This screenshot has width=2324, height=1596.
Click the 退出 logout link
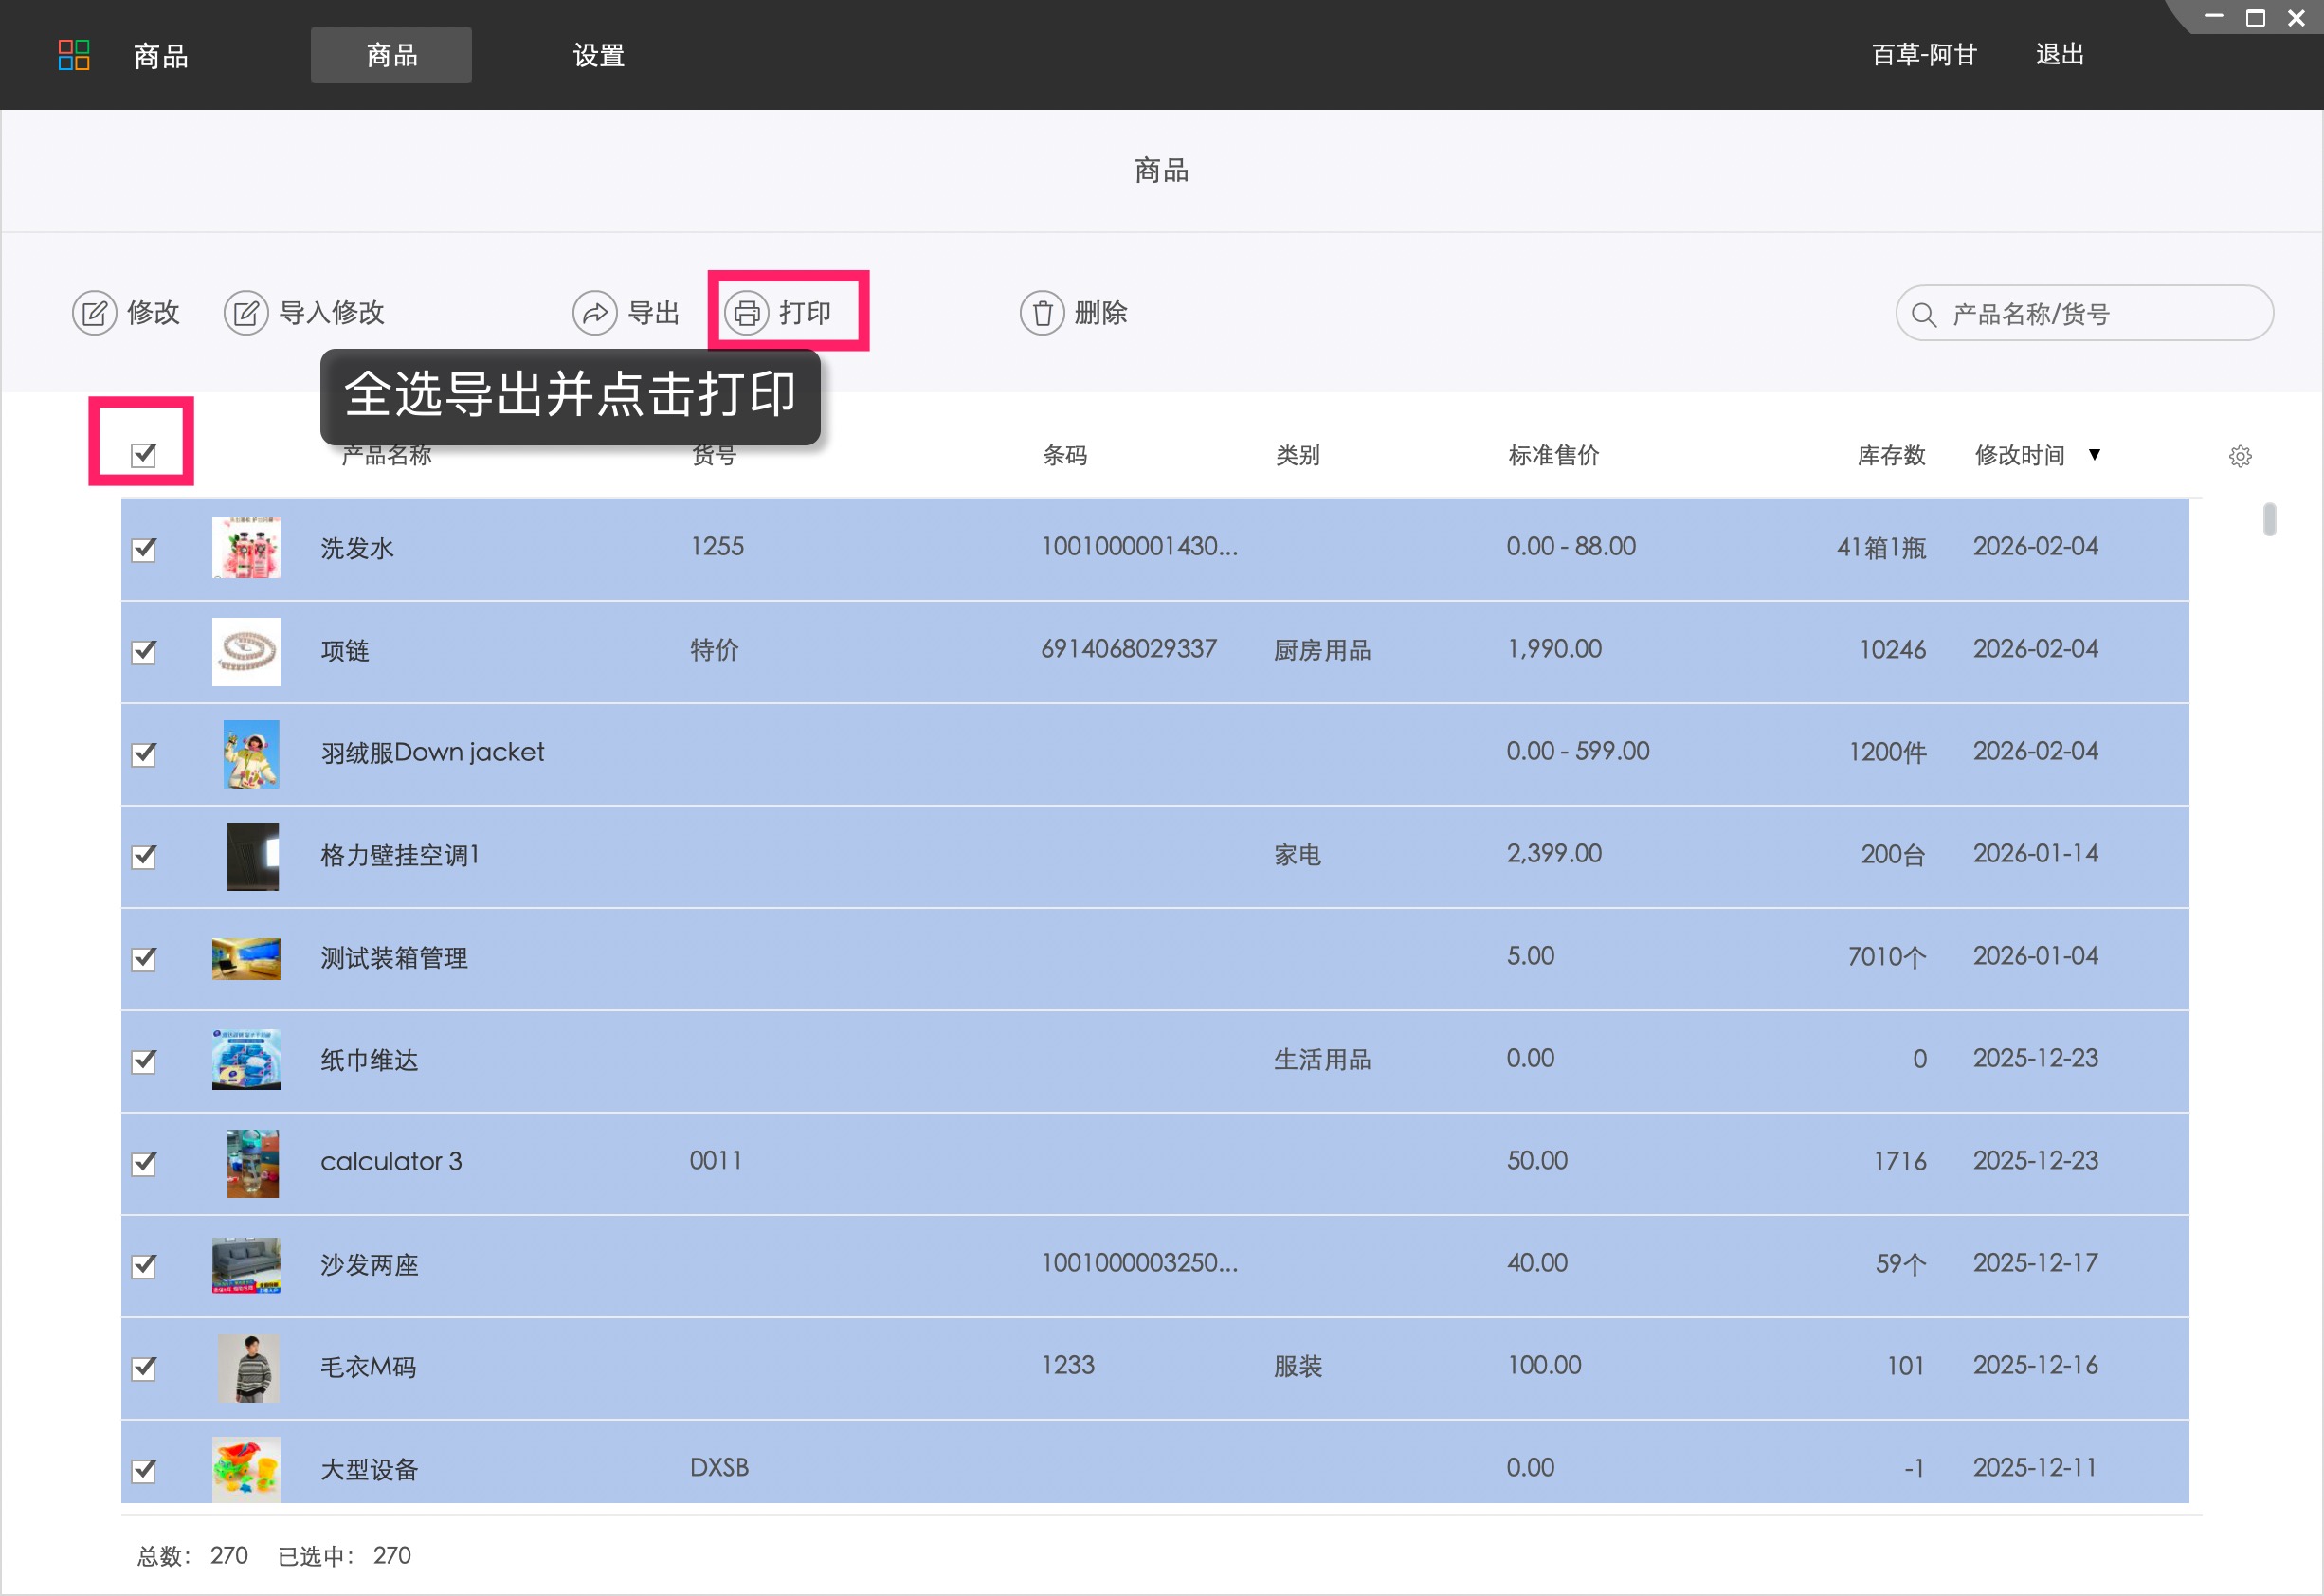point(2059,55)
